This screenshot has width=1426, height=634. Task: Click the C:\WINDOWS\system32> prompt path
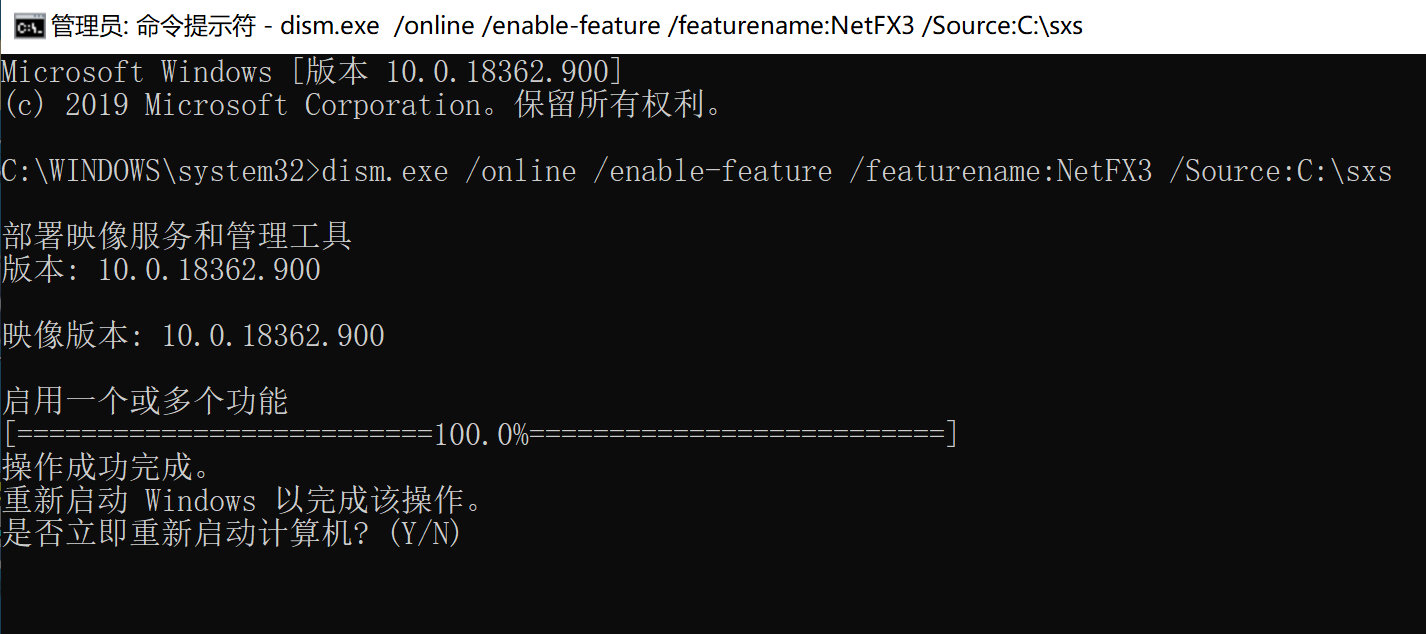click(x=161, y=171)
